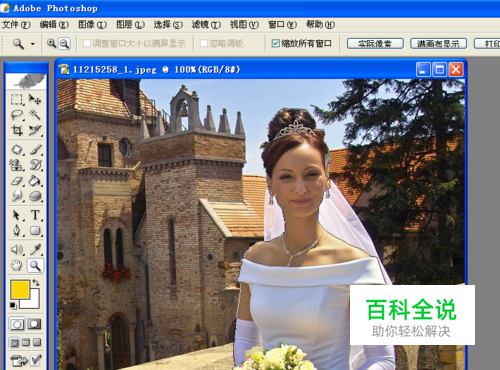The height and width of the screenshot is (370, 500).
Task: Click the Adobe Online feather icon
Action: [x=26, y=81]
